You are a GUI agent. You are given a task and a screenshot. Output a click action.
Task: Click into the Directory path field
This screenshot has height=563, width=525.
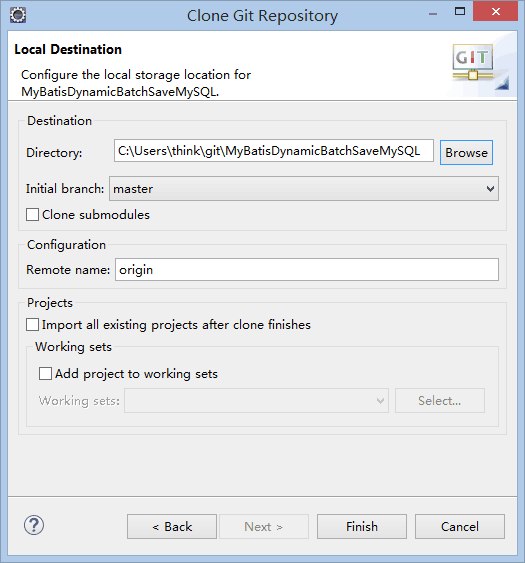click(274, 151)
